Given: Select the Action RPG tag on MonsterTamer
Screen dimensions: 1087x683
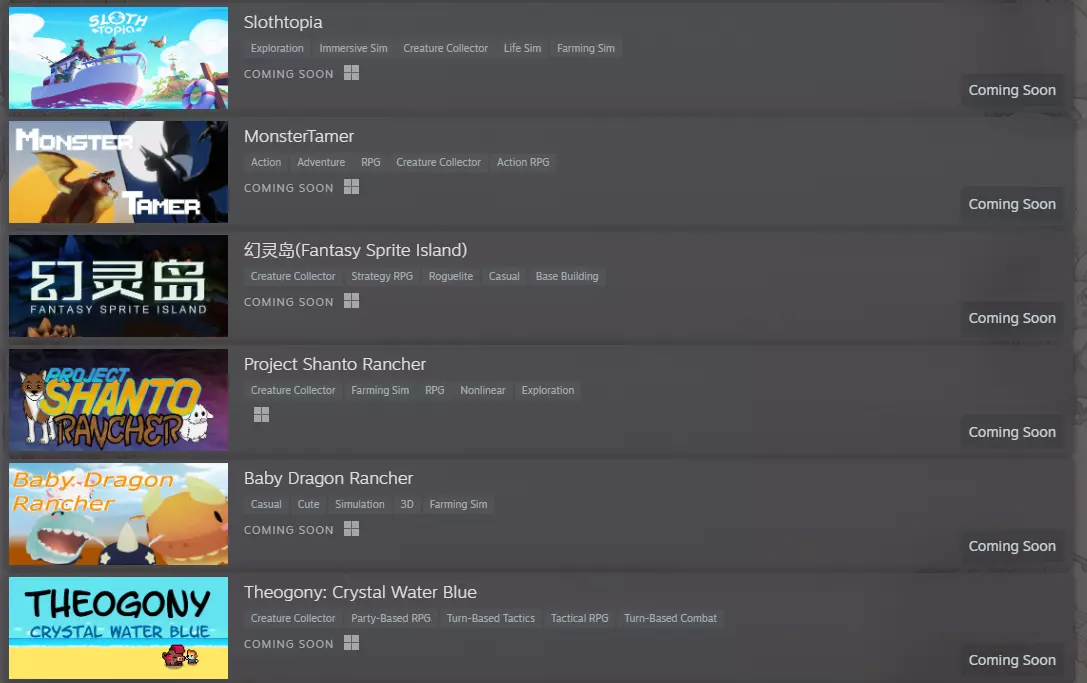Looking at the screenshot, I should tap(523, 162).
